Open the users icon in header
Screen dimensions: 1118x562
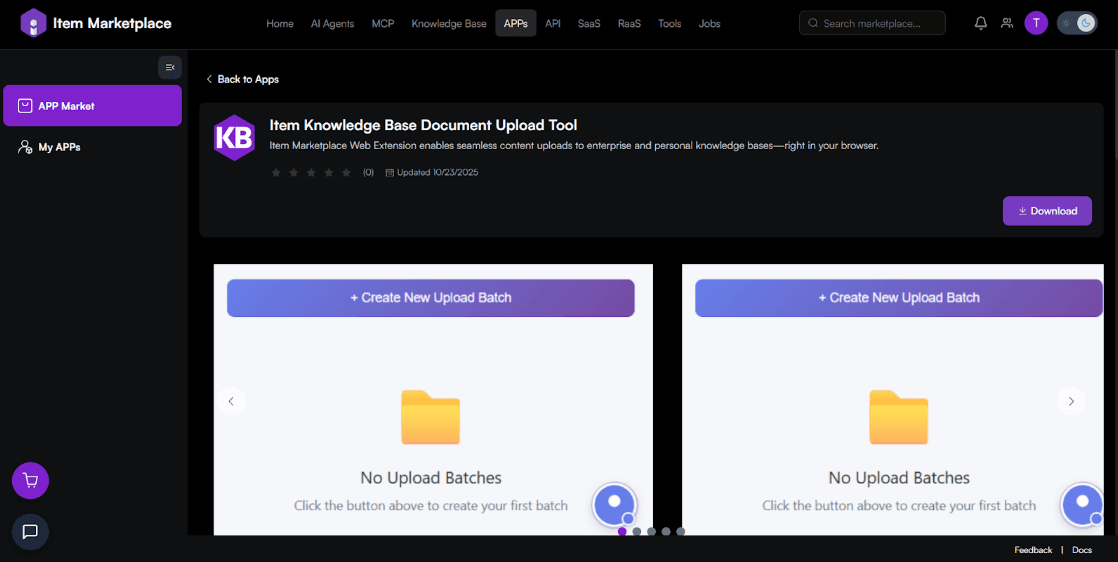[x=1007, y=23]
